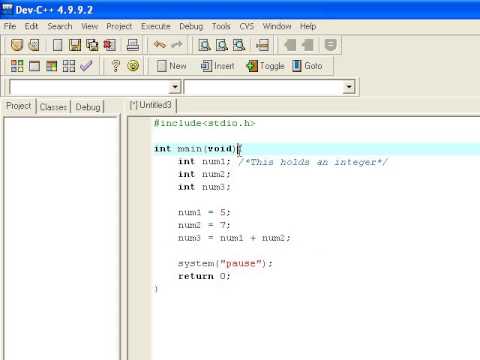Screen dimensions: 480x360
Task: Click the Rebuild All icon
Action: [69, 66]
